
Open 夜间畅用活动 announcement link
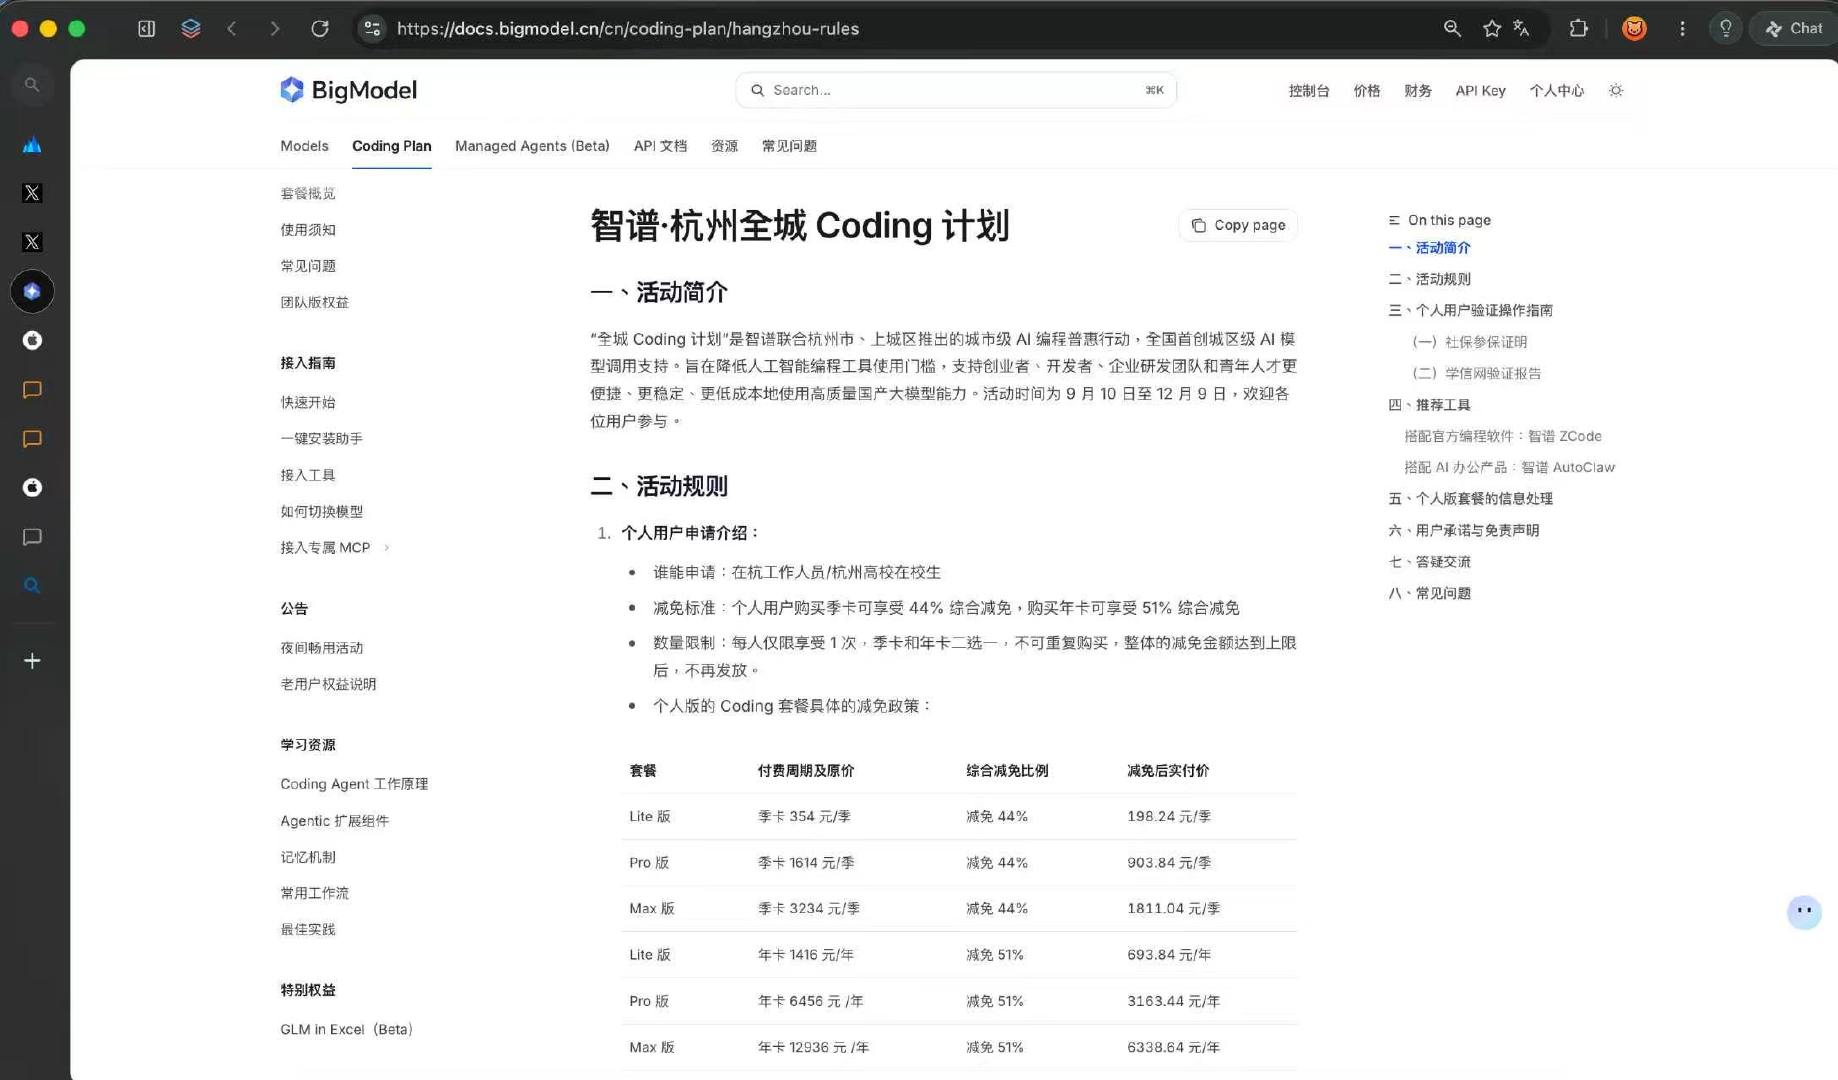(321, 648)
